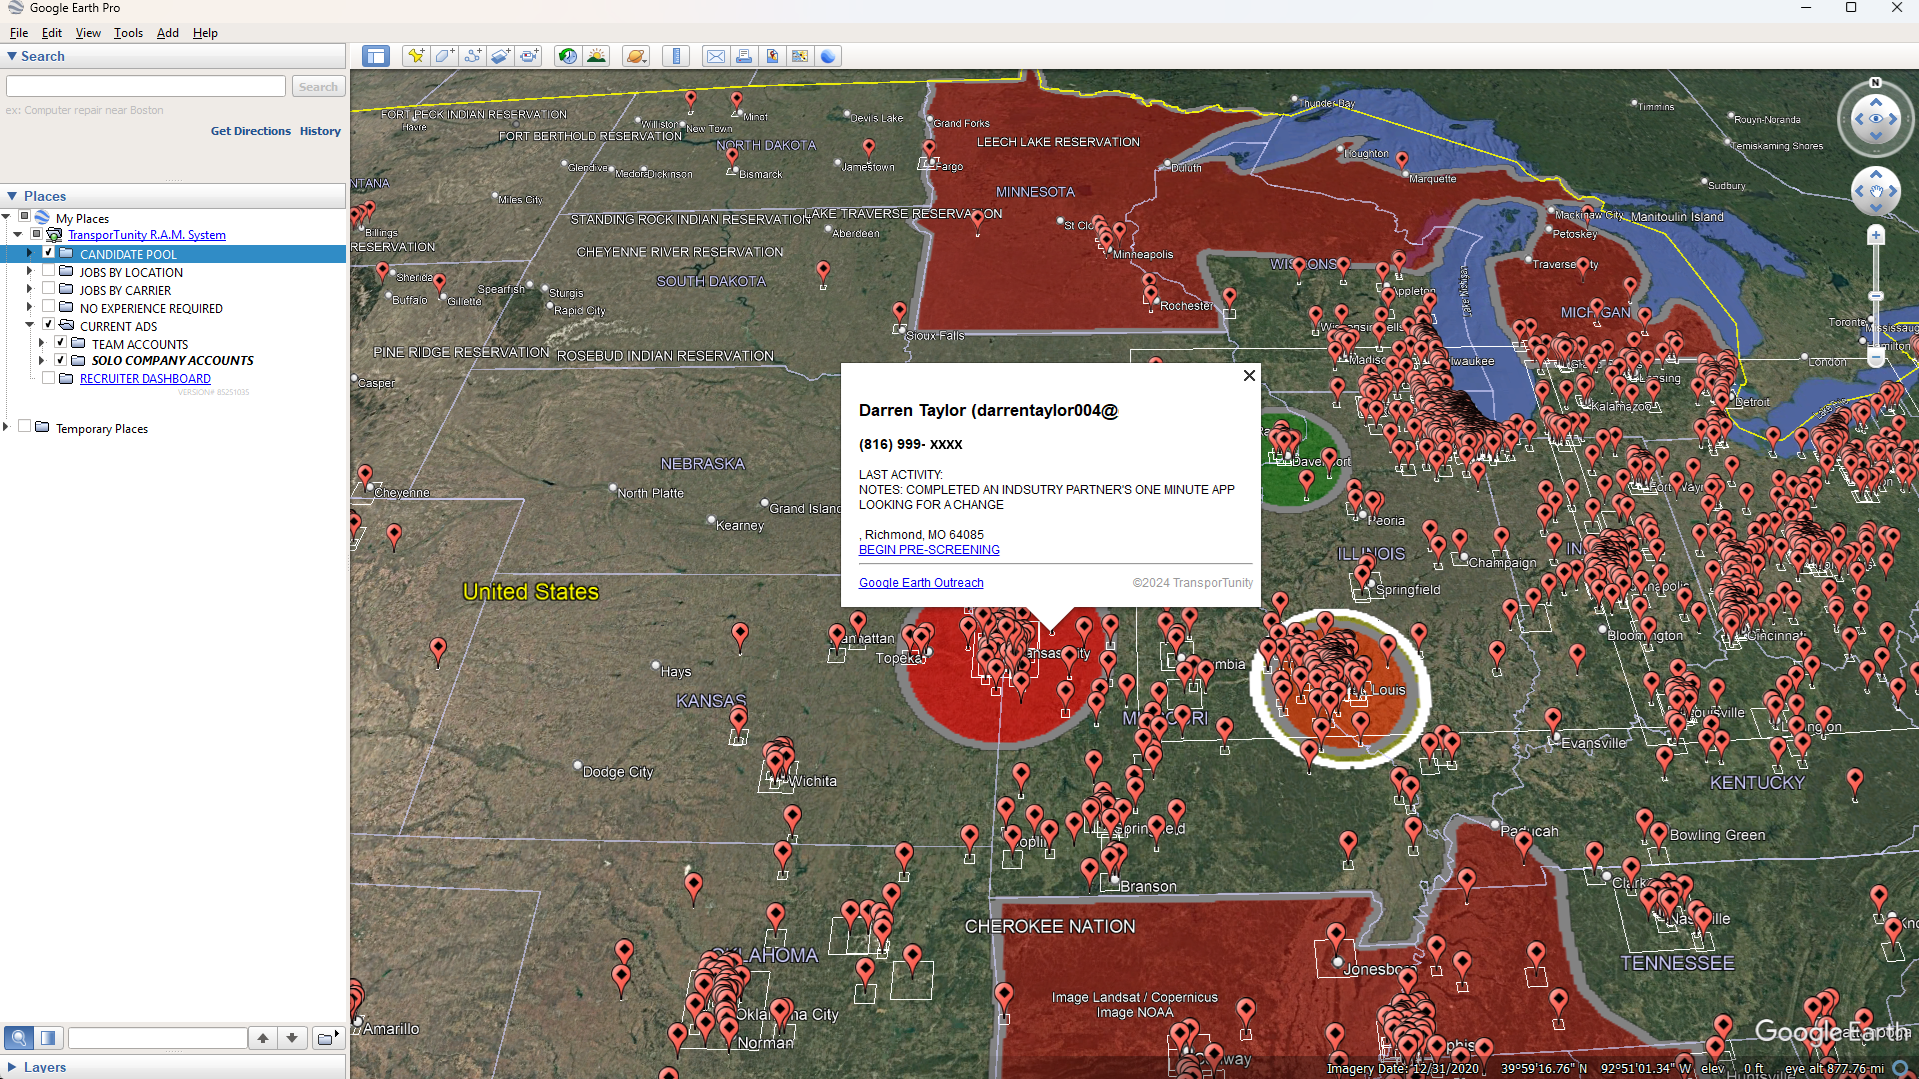Screen dimensions: 1919x1079
Task: Expand the Layers panel
Action: (x=12, y=1067)
